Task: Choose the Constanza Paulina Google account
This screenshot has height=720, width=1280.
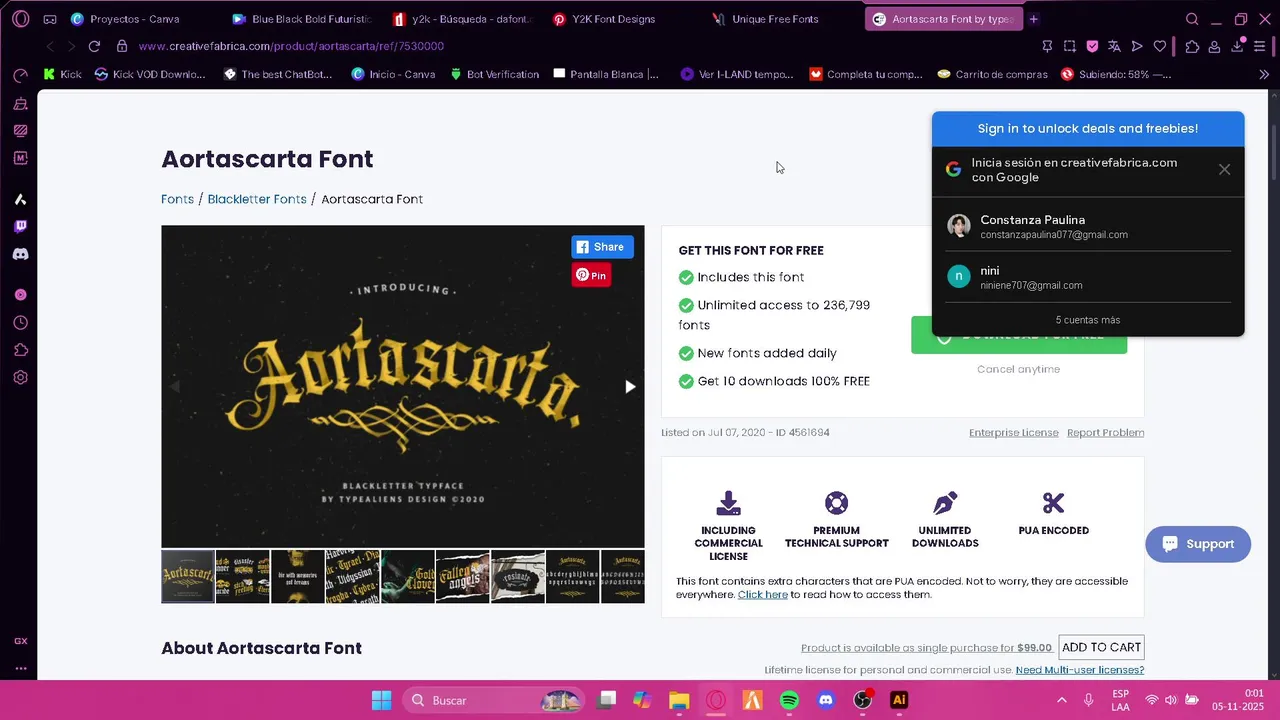Action: 1088,227
